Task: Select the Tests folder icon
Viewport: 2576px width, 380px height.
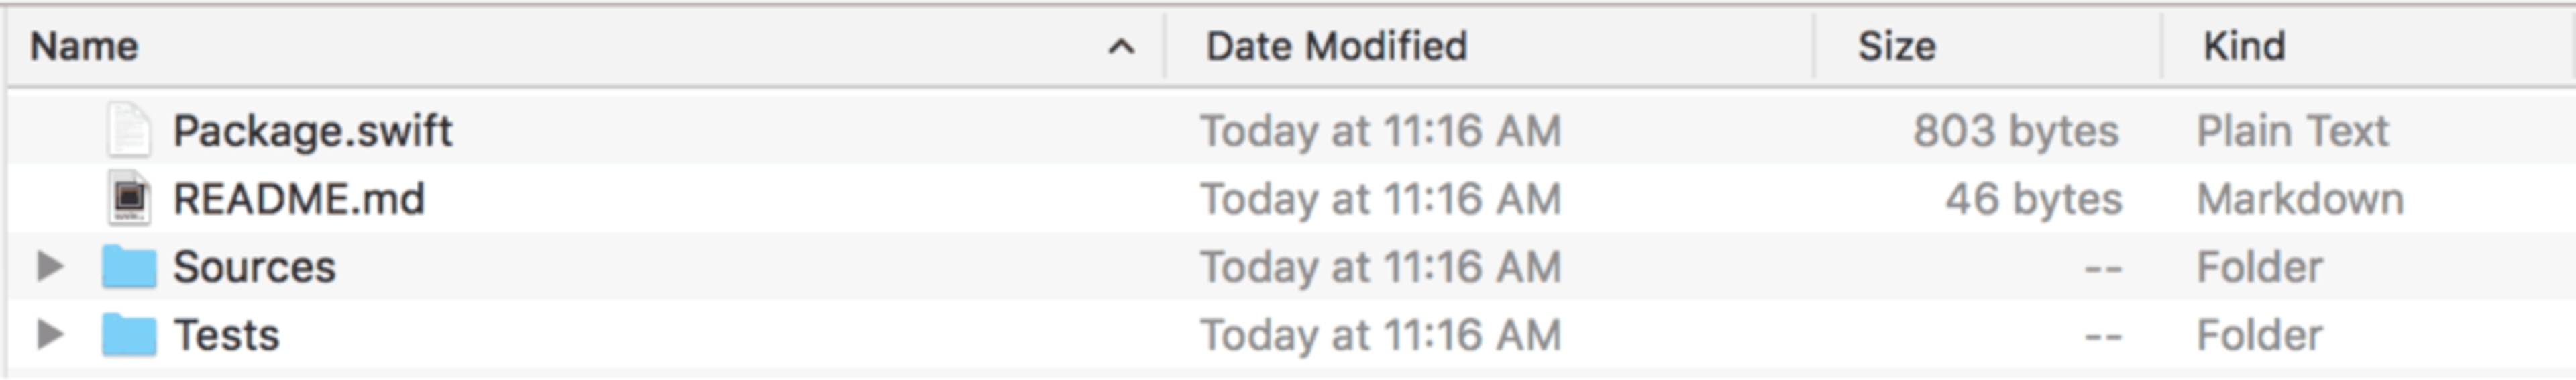Action: [x=129, y=334]
